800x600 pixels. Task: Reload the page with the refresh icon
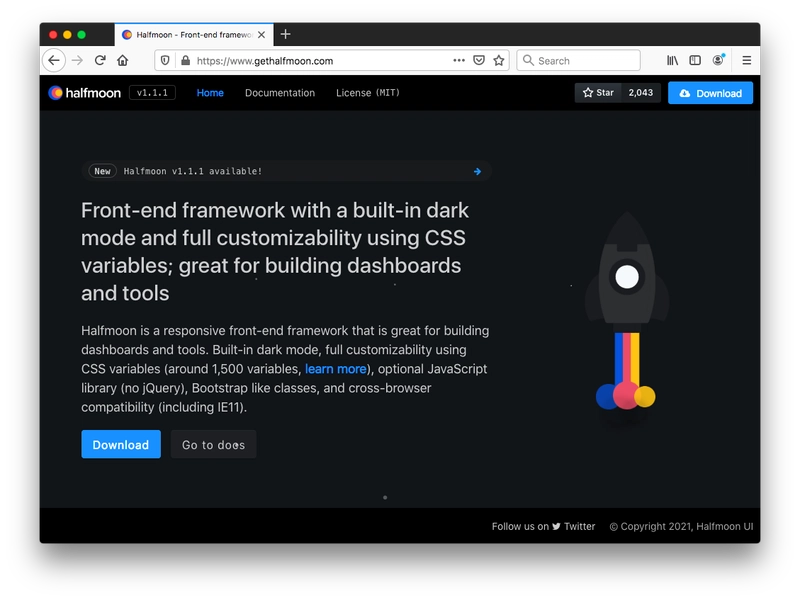point(100,61)
